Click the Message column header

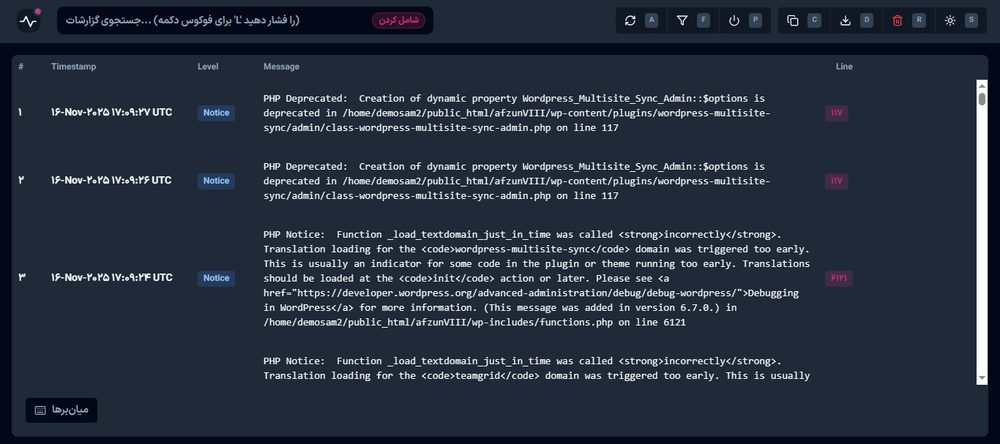click(281, 67)
